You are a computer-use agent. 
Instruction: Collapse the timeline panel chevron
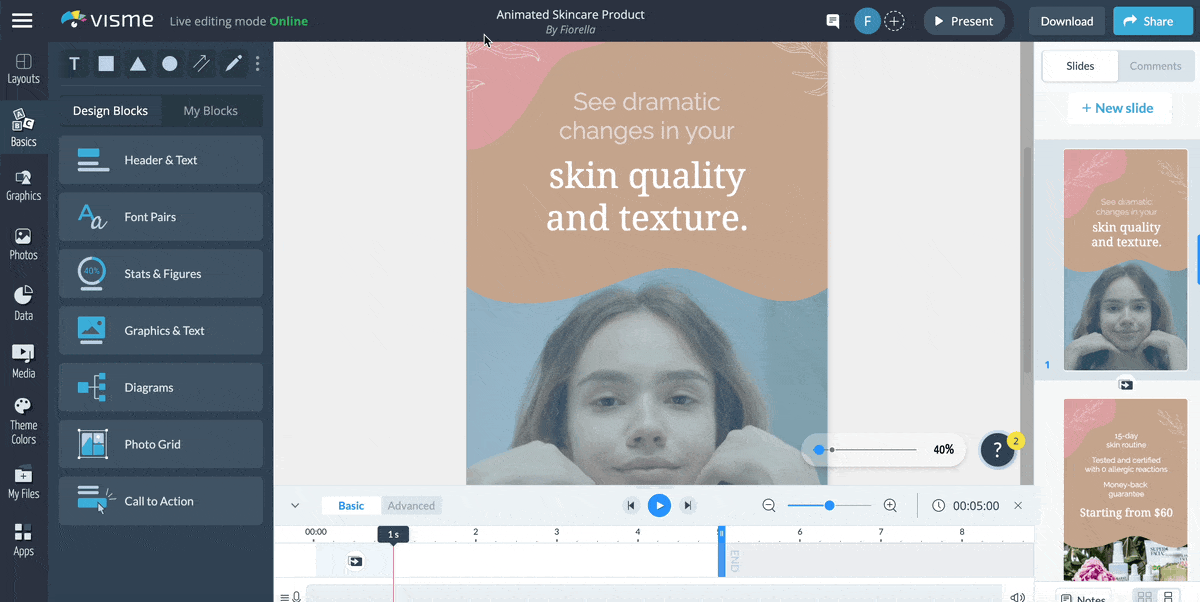[295, 506]
